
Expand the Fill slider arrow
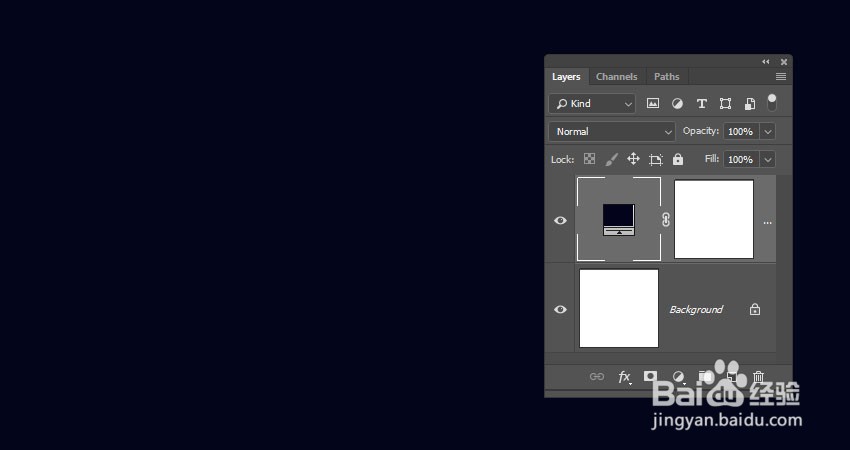(768, 159)
